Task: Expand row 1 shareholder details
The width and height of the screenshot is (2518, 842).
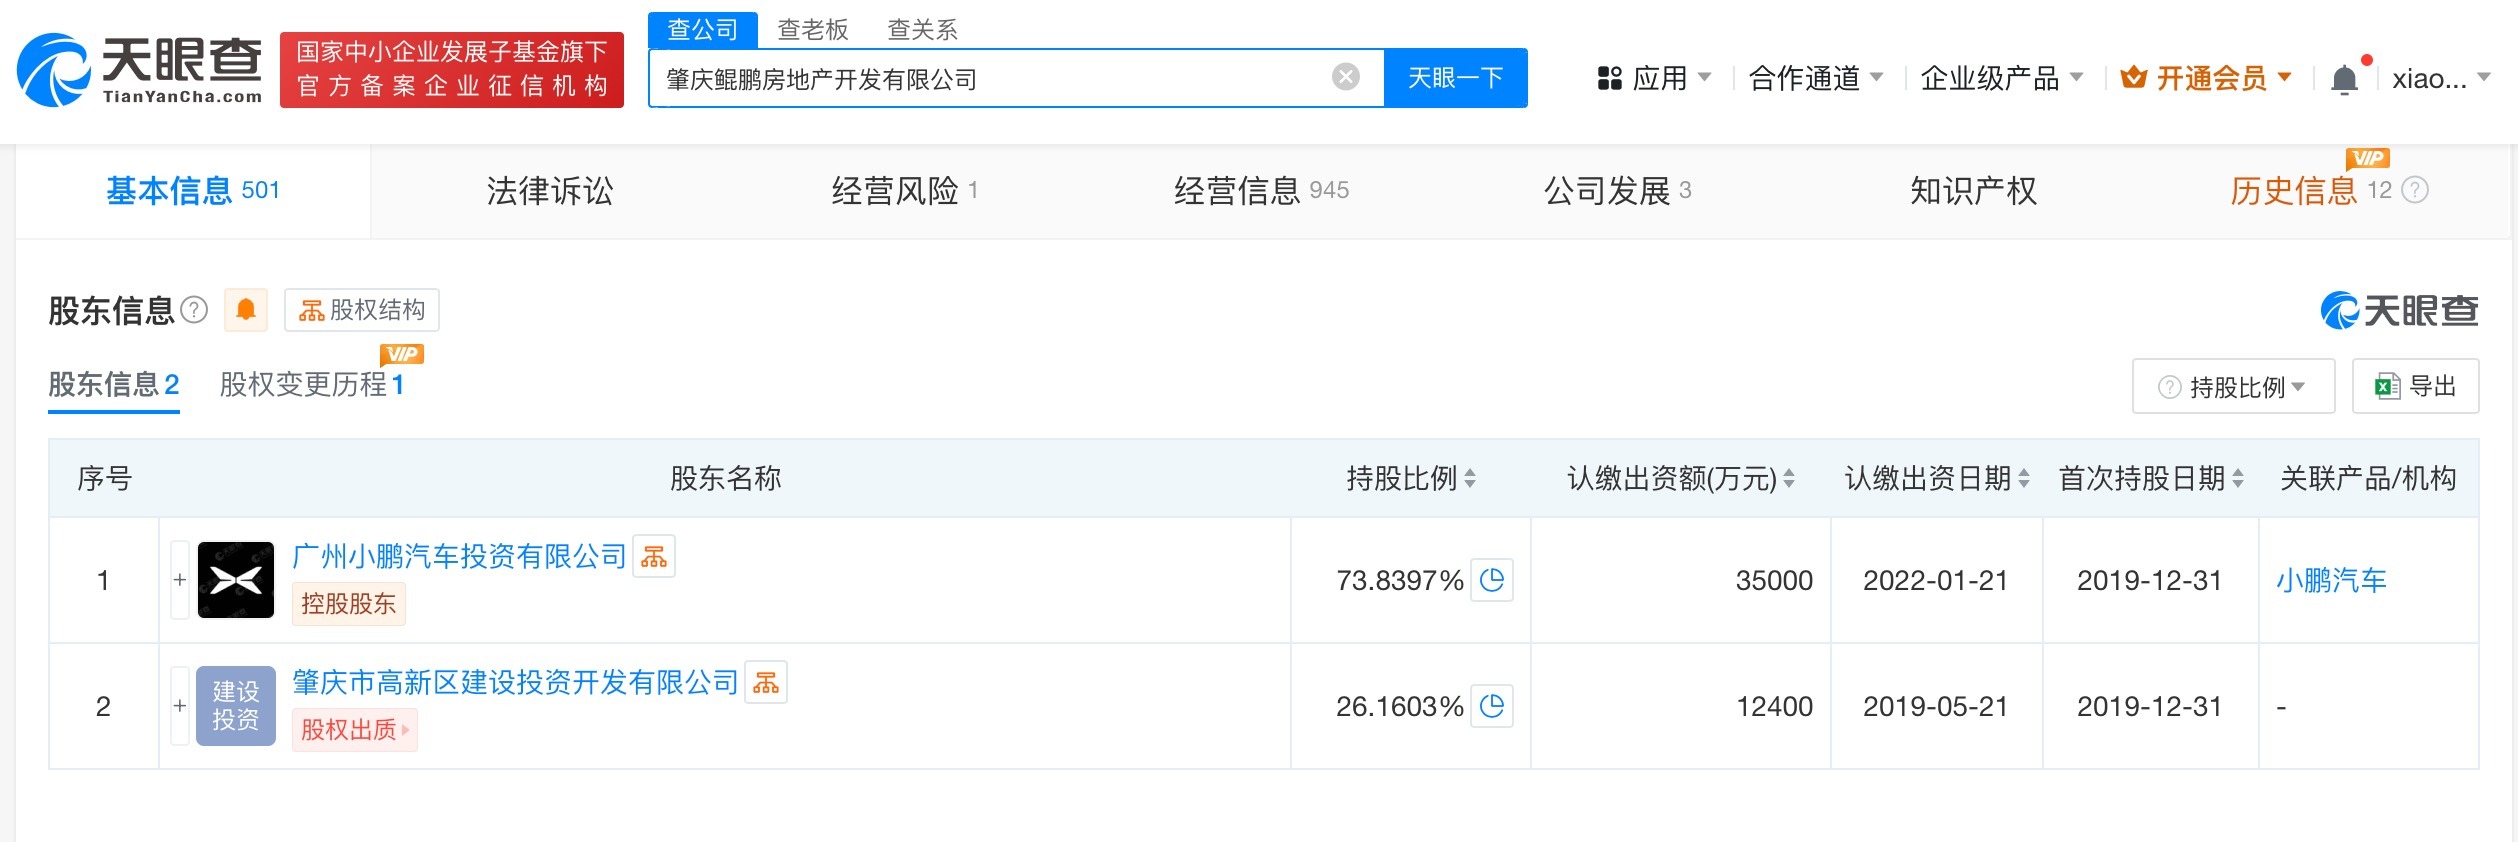Action: click(180, 580)
